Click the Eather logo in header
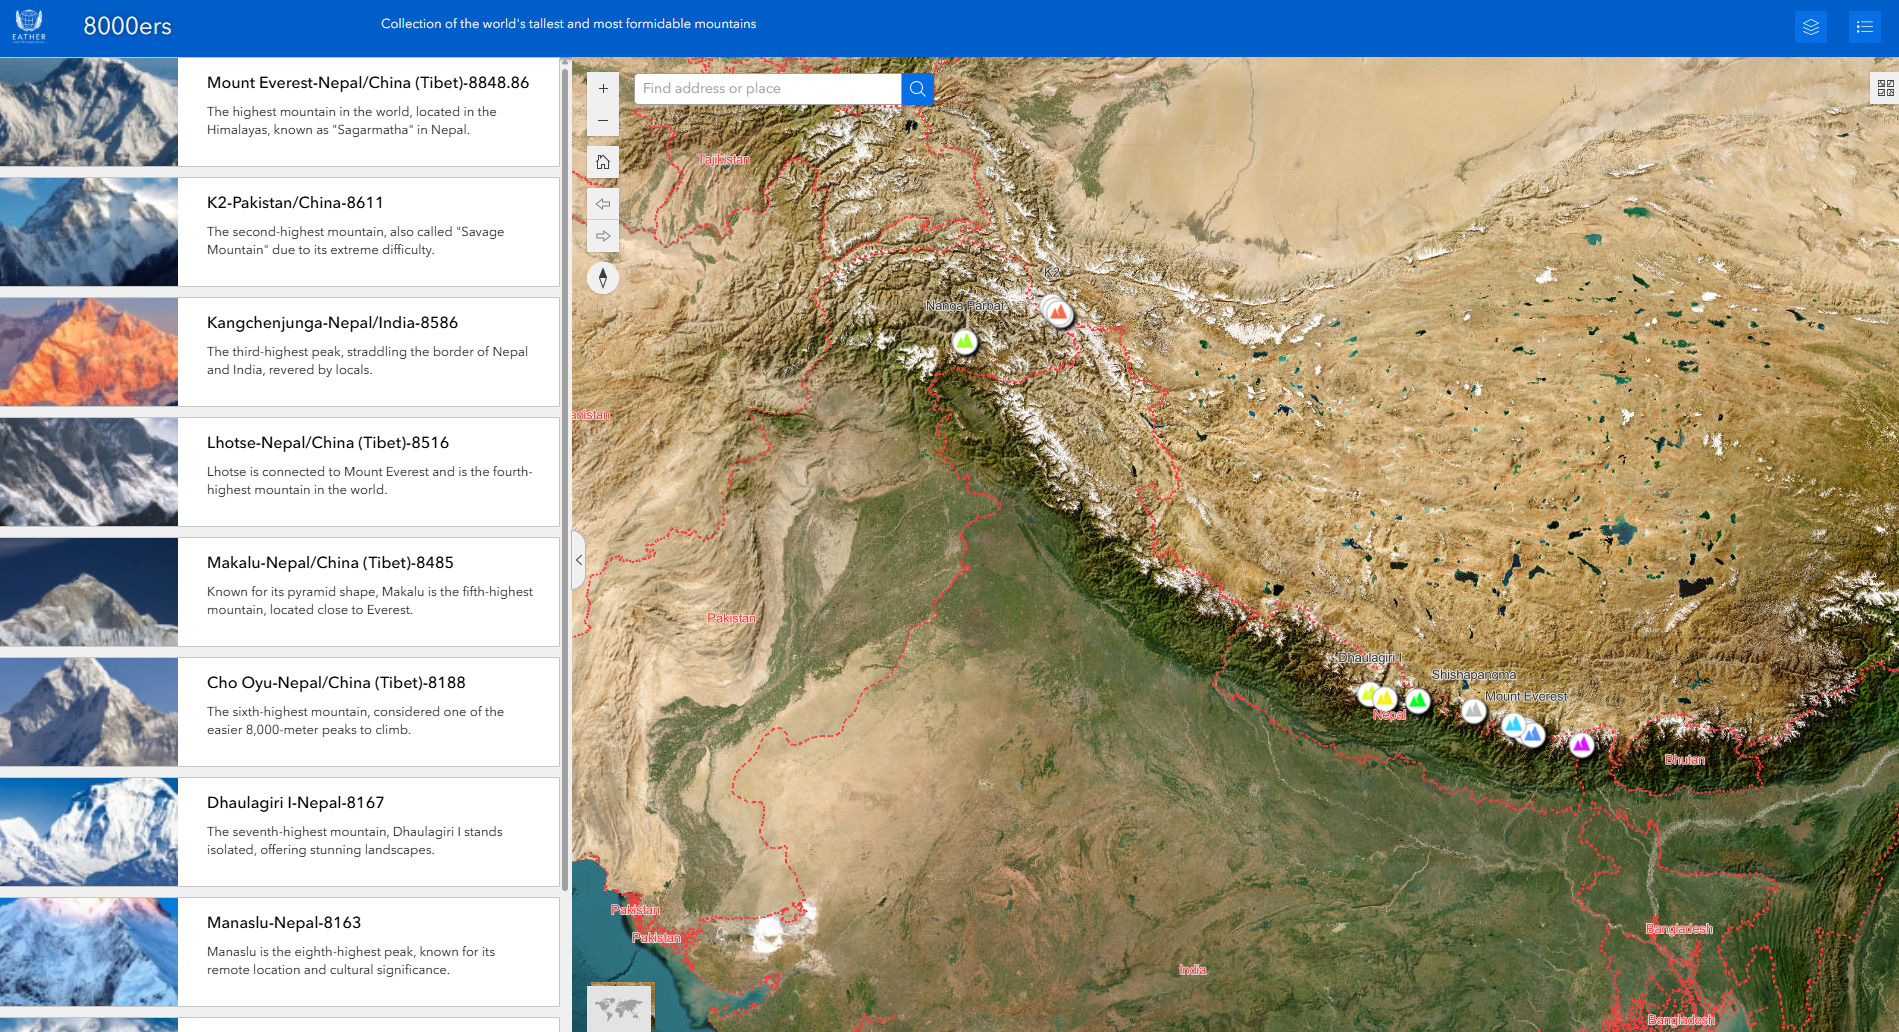This screenshot has width=1899, height=1032. [29, 25]
